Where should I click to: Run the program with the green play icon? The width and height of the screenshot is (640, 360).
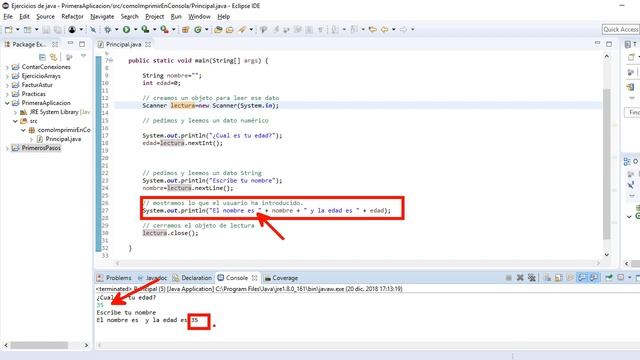[127, 29]
